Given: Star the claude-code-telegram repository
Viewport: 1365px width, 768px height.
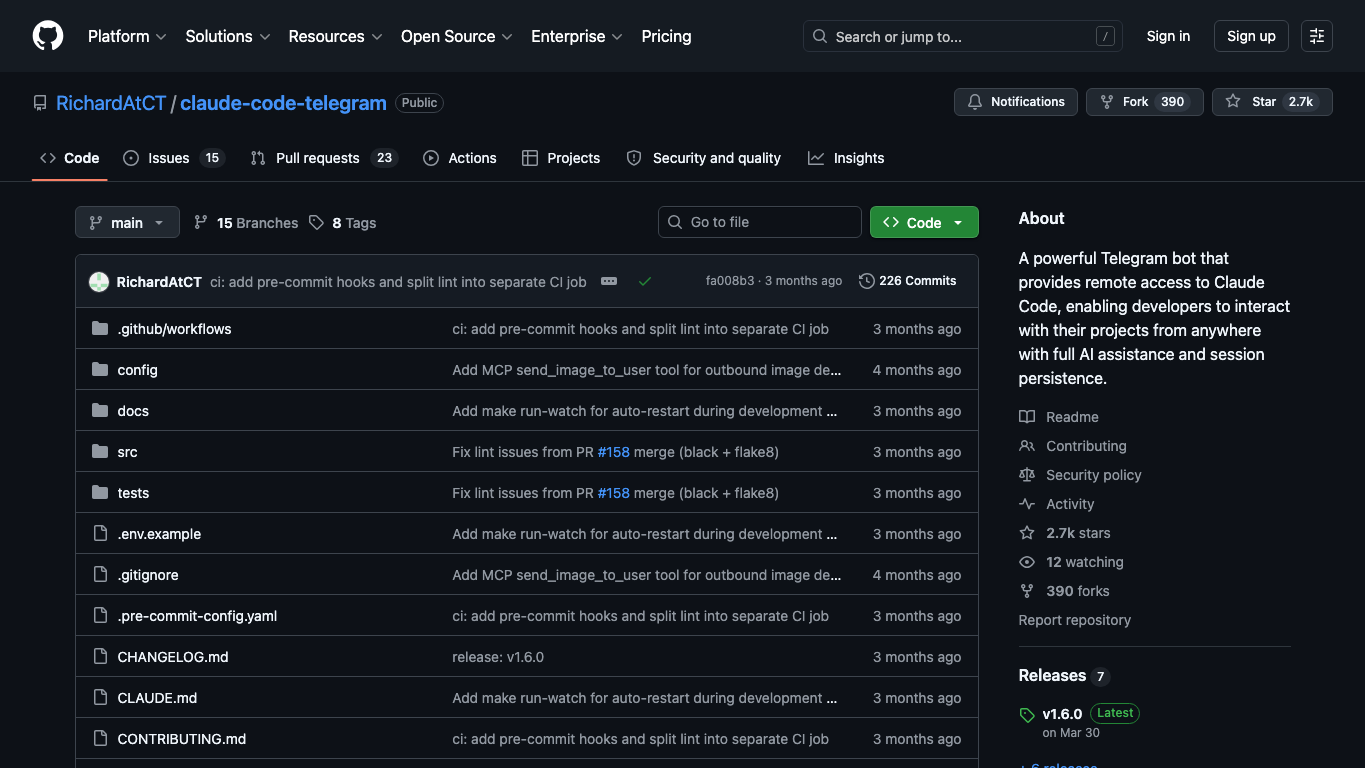Looking at the screenshot, I should (x=1272, y=102).
